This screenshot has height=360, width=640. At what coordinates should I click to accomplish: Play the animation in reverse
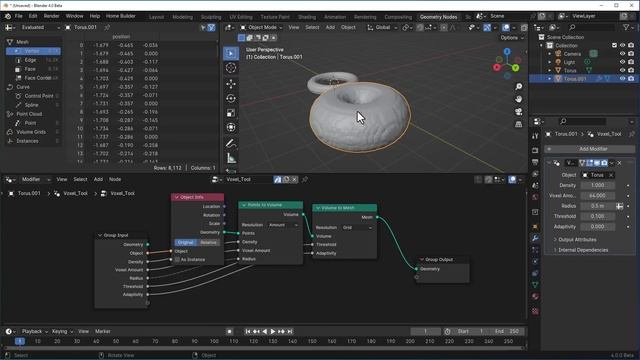pyautogui.click(x=264, y=331)
